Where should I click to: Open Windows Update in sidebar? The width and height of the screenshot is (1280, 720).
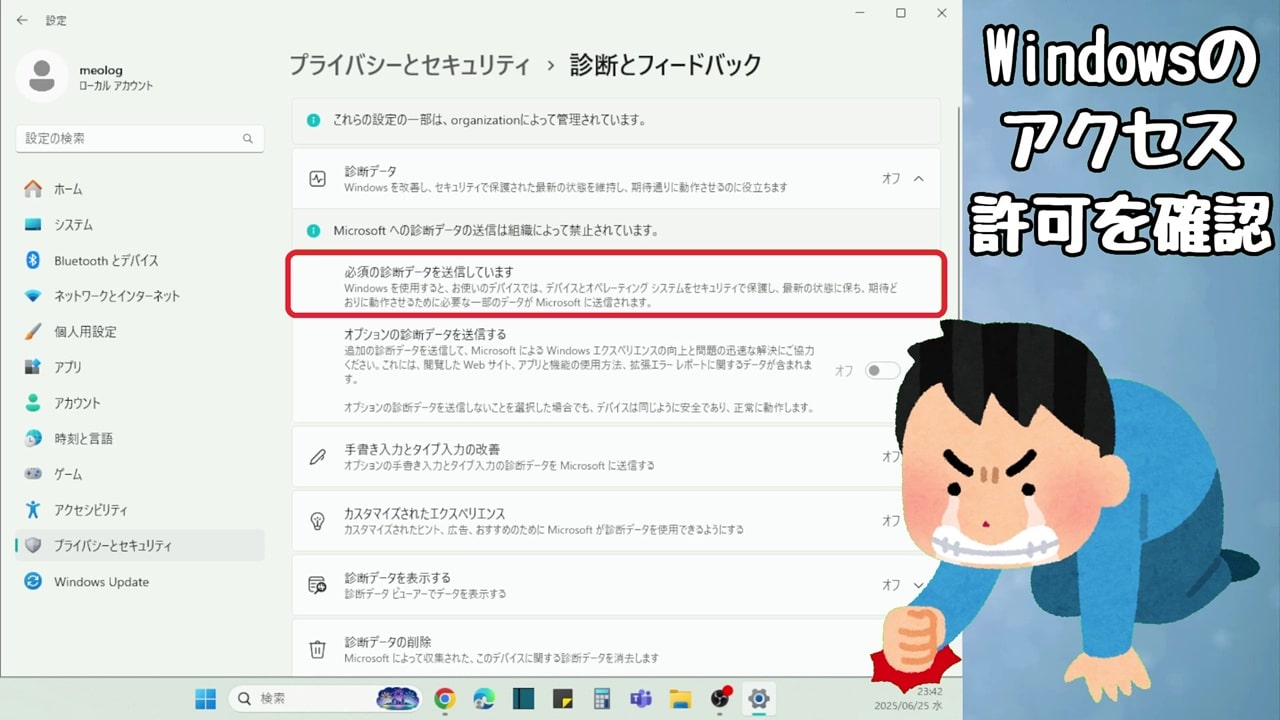coord(140,582)
